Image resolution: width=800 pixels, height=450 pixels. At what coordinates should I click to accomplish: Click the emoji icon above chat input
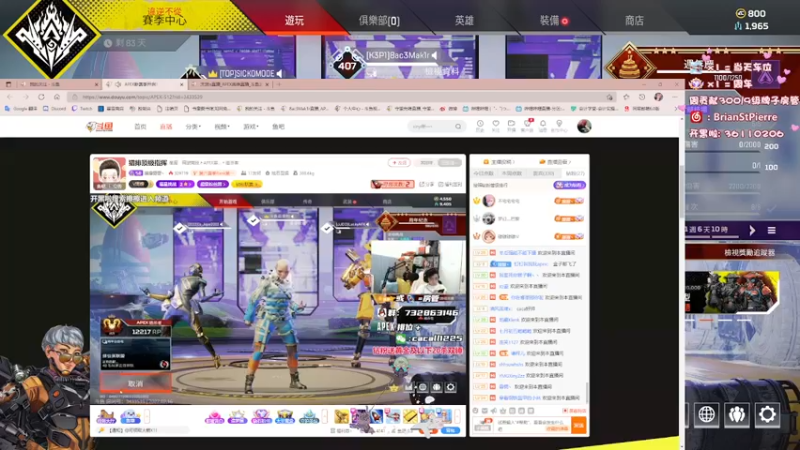tap(476, 411)
